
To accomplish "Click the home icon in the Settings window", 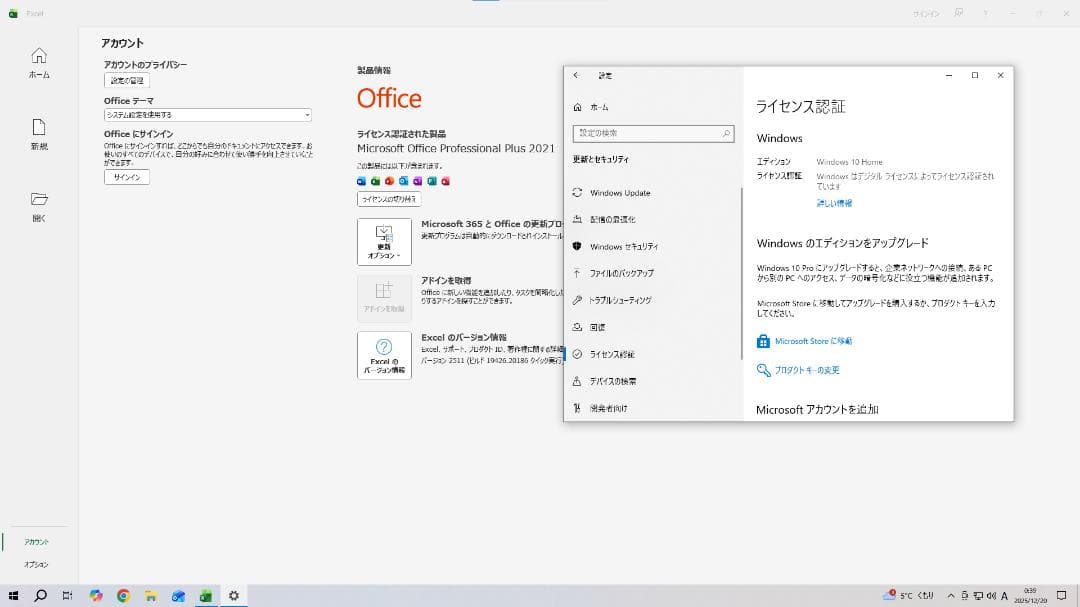I will click(577, 107).
